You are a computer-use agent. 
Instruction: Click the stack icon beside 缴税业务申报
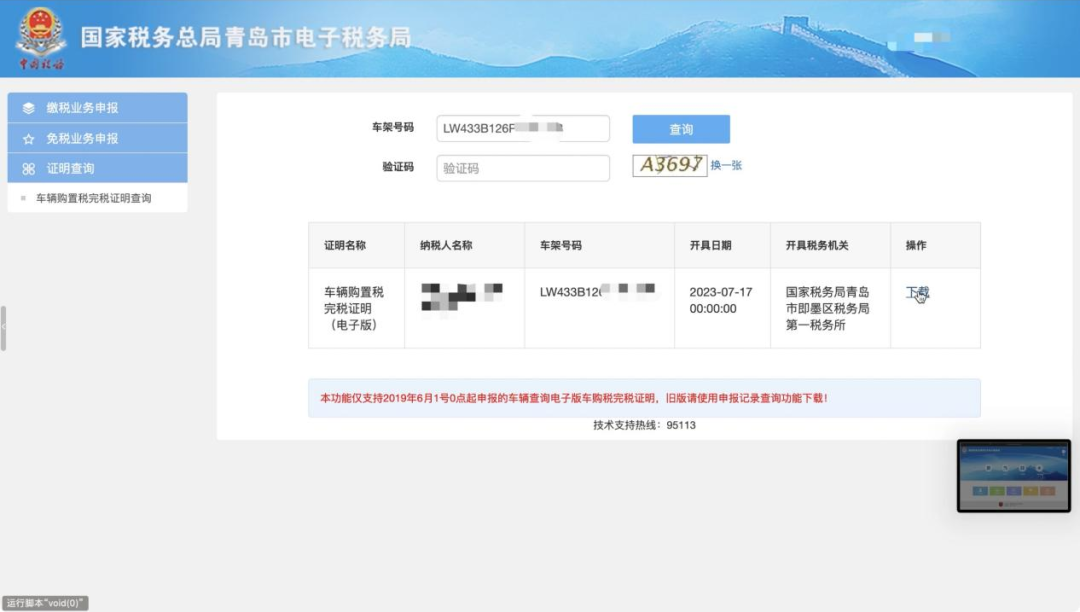coord(29,108)
